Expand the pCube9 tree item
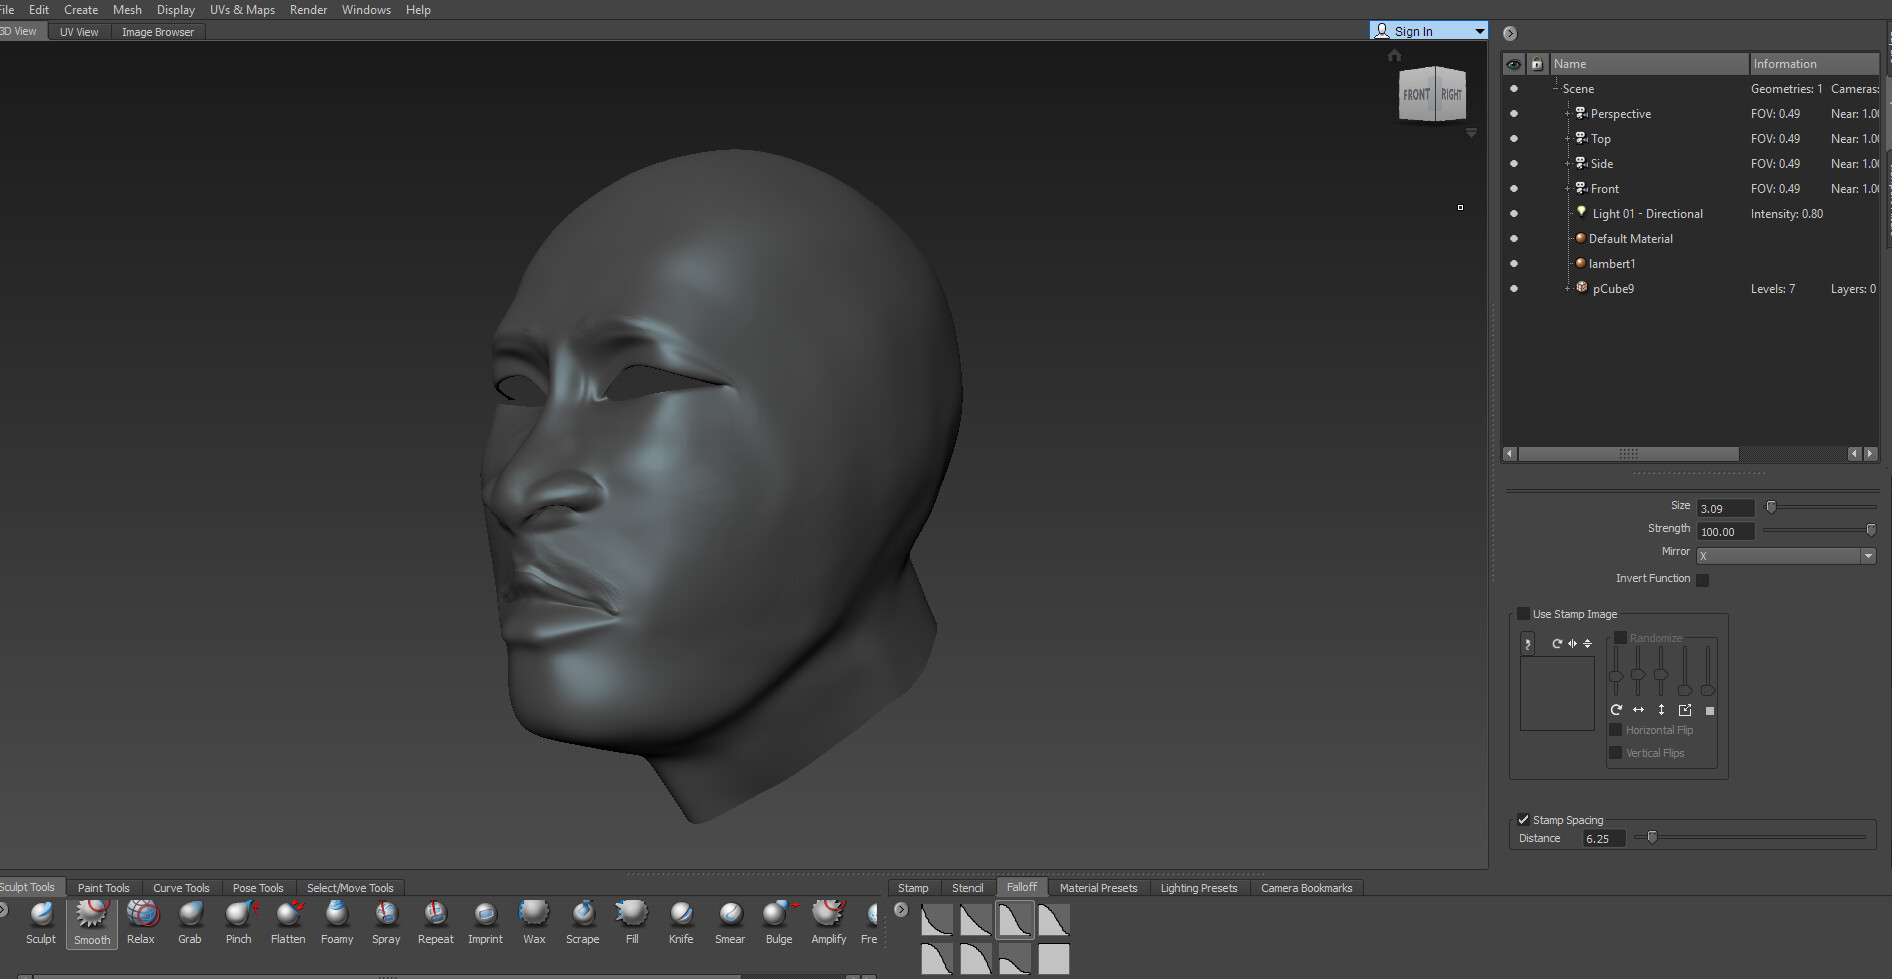The height and width of the screenshot is (979, 1892). point(1566,288)
